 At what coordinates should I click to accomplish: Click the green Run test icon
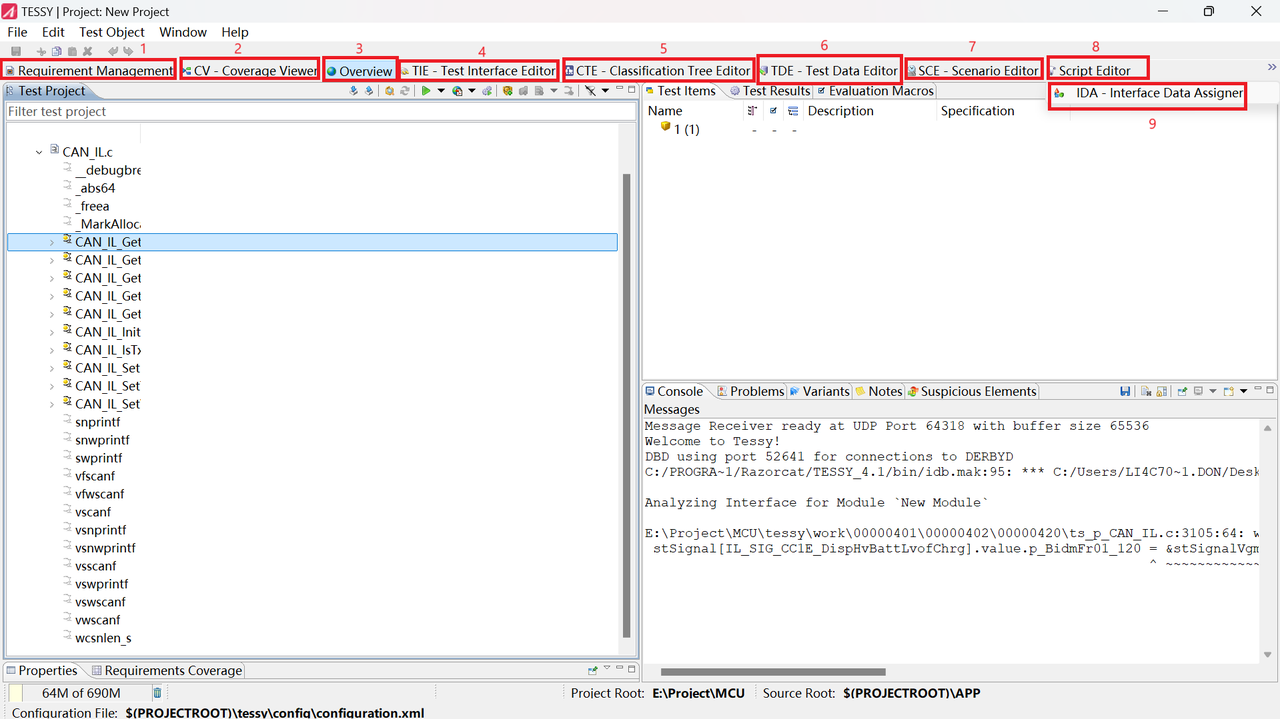pyautogui.click(x=426, y=91)
